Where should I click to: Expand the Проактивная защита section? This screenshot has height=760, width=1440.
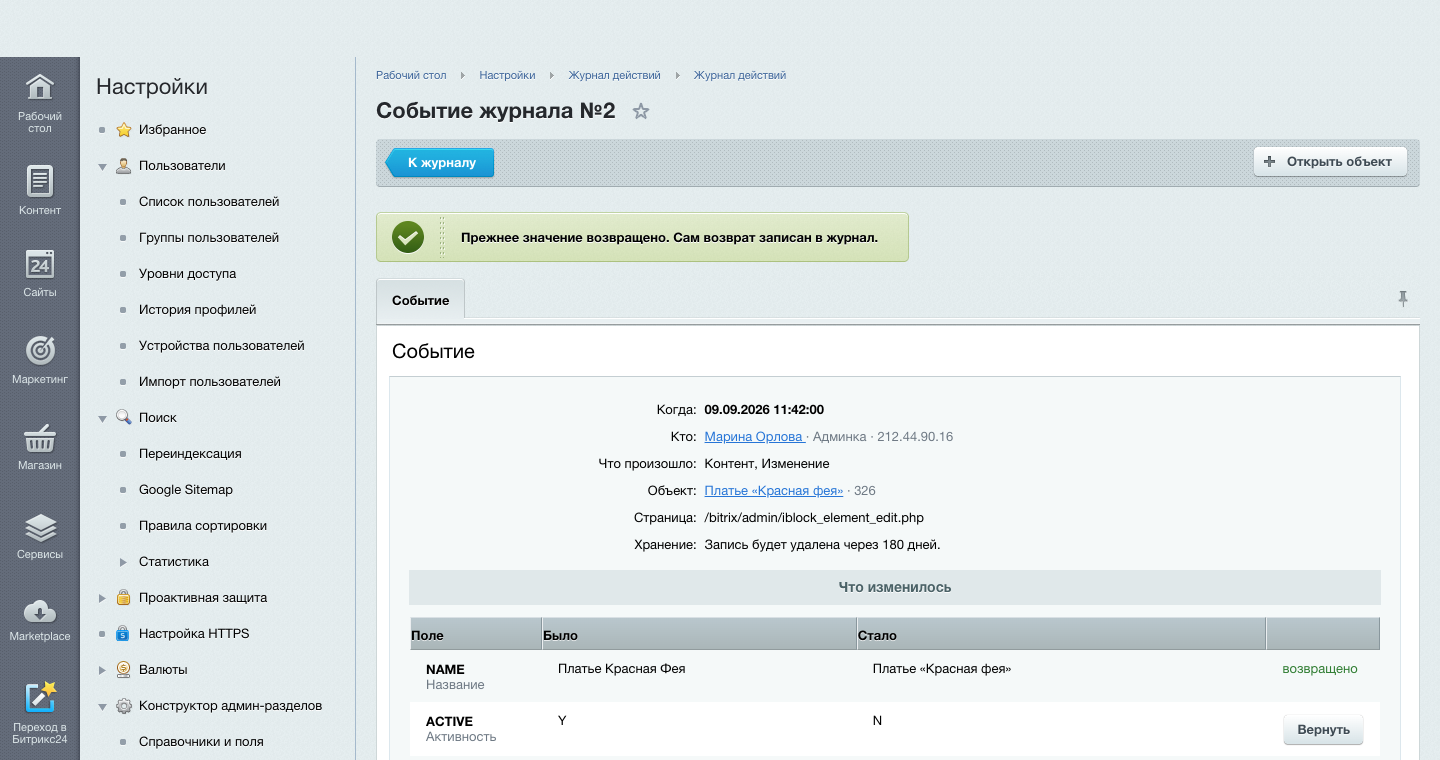102,598
